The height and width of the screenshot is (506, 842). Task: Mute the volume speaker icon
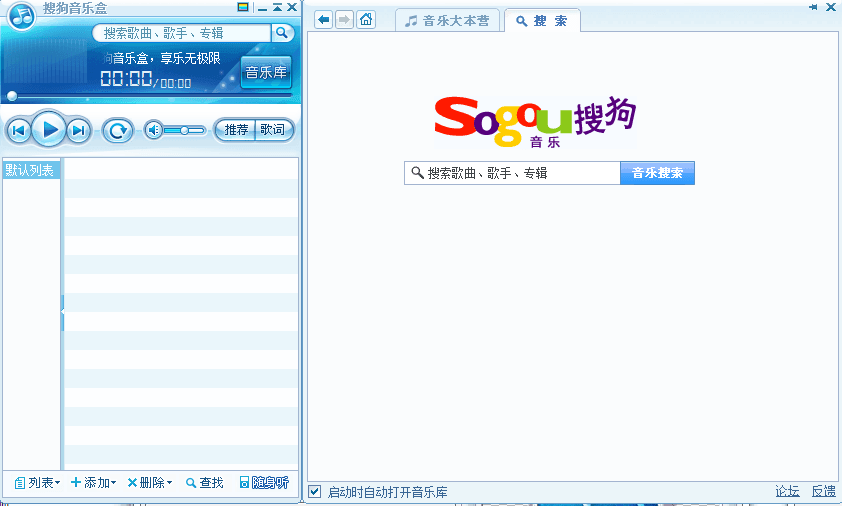(153, 130)
